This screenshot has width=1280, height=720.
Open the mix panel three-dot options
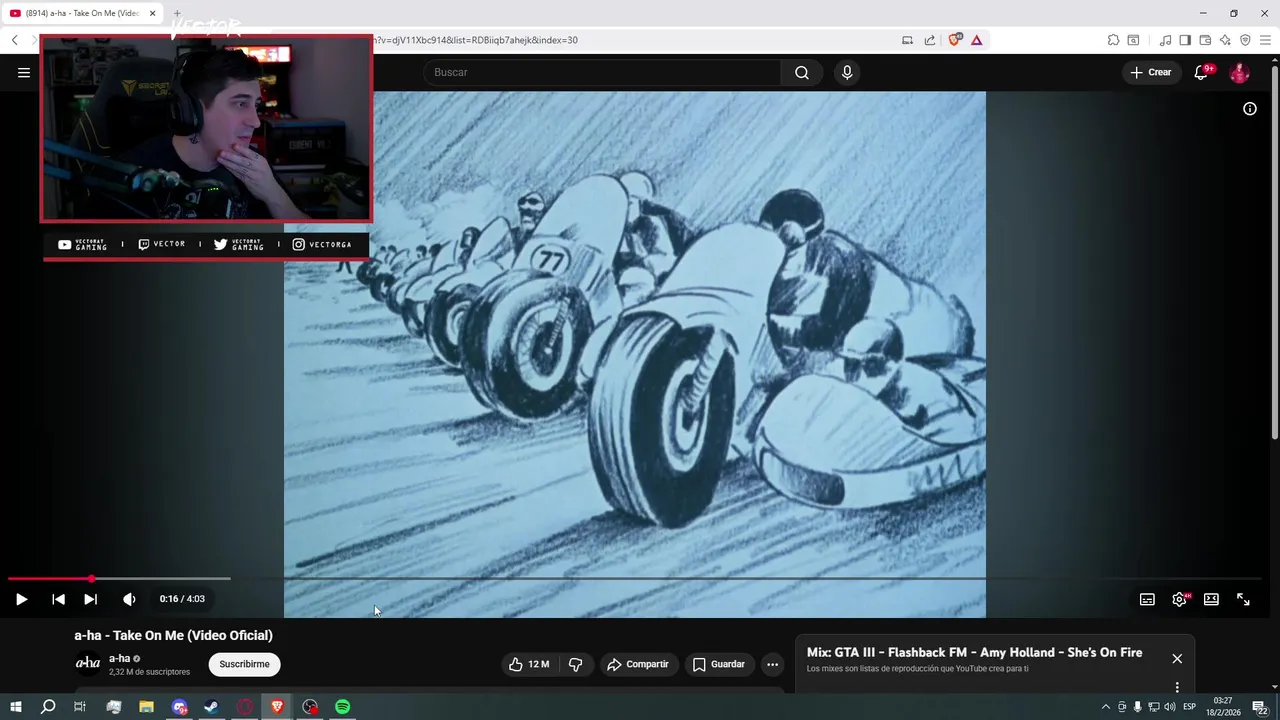coord(1177,687)
